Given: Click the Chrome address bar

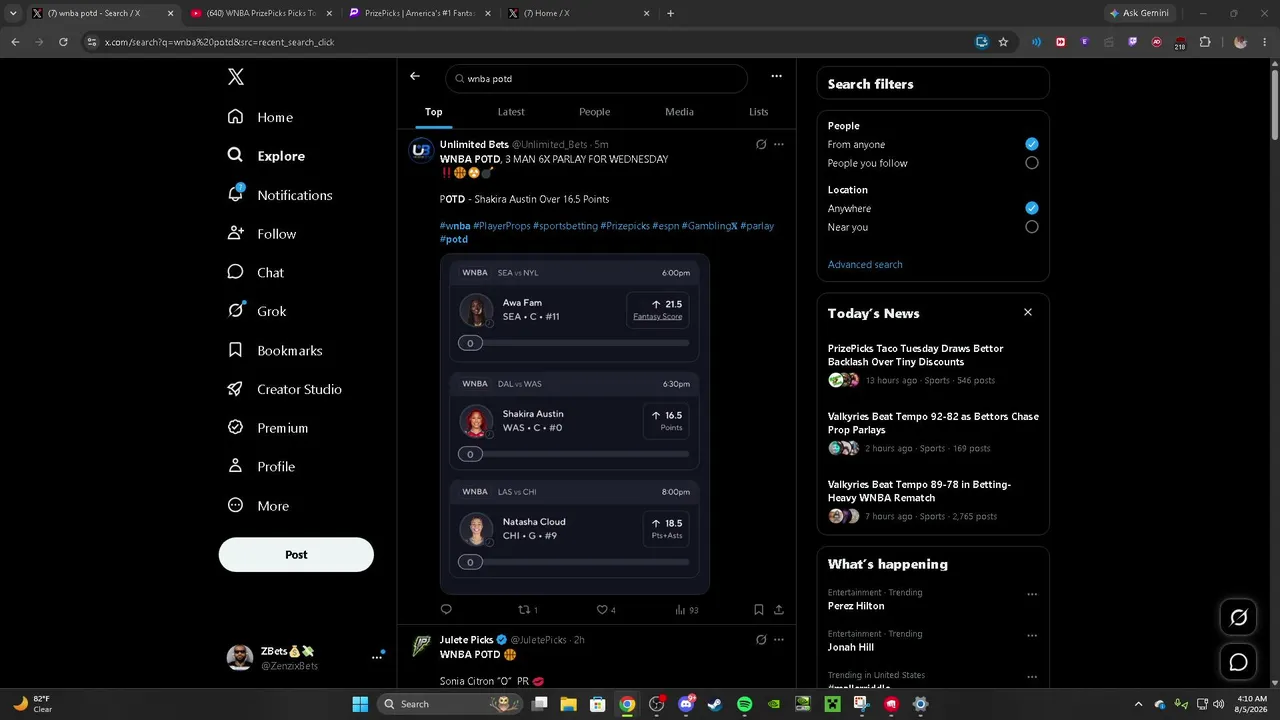Looking at the screenshot, I should tap(530, 42).
